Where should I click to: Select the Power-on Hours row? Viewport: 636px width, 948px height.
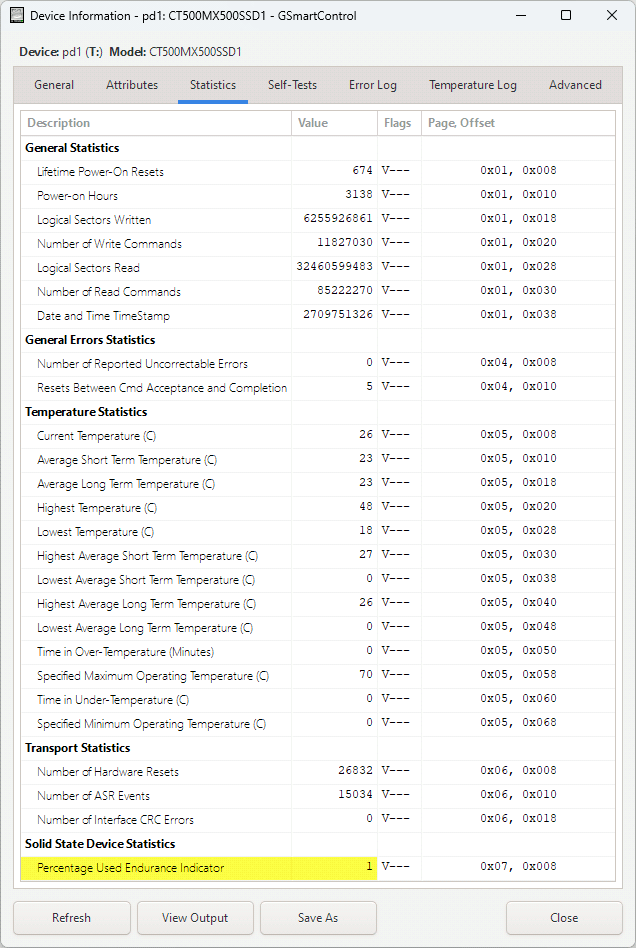[x=318, y=195]
